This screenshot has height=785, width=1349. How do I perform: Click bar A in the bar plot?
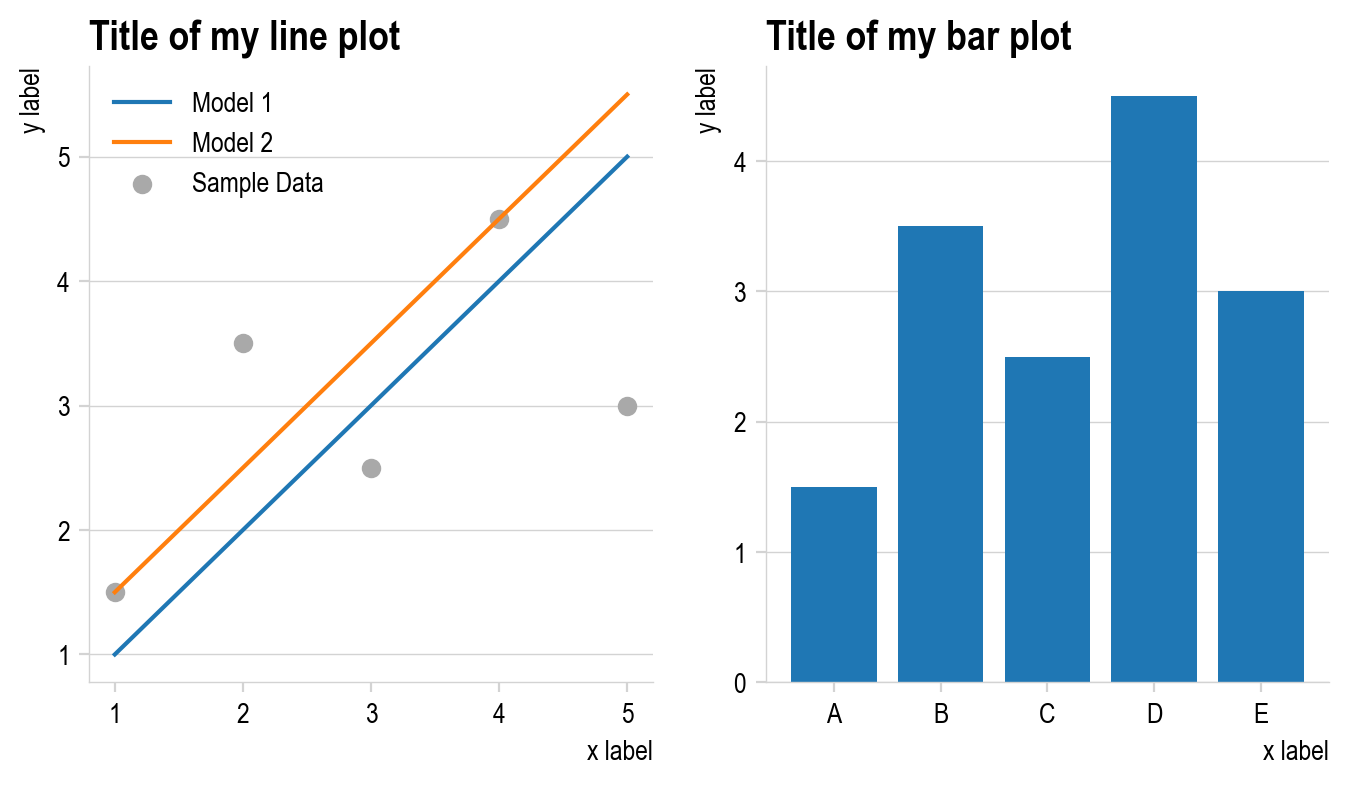tap(834, 585)
